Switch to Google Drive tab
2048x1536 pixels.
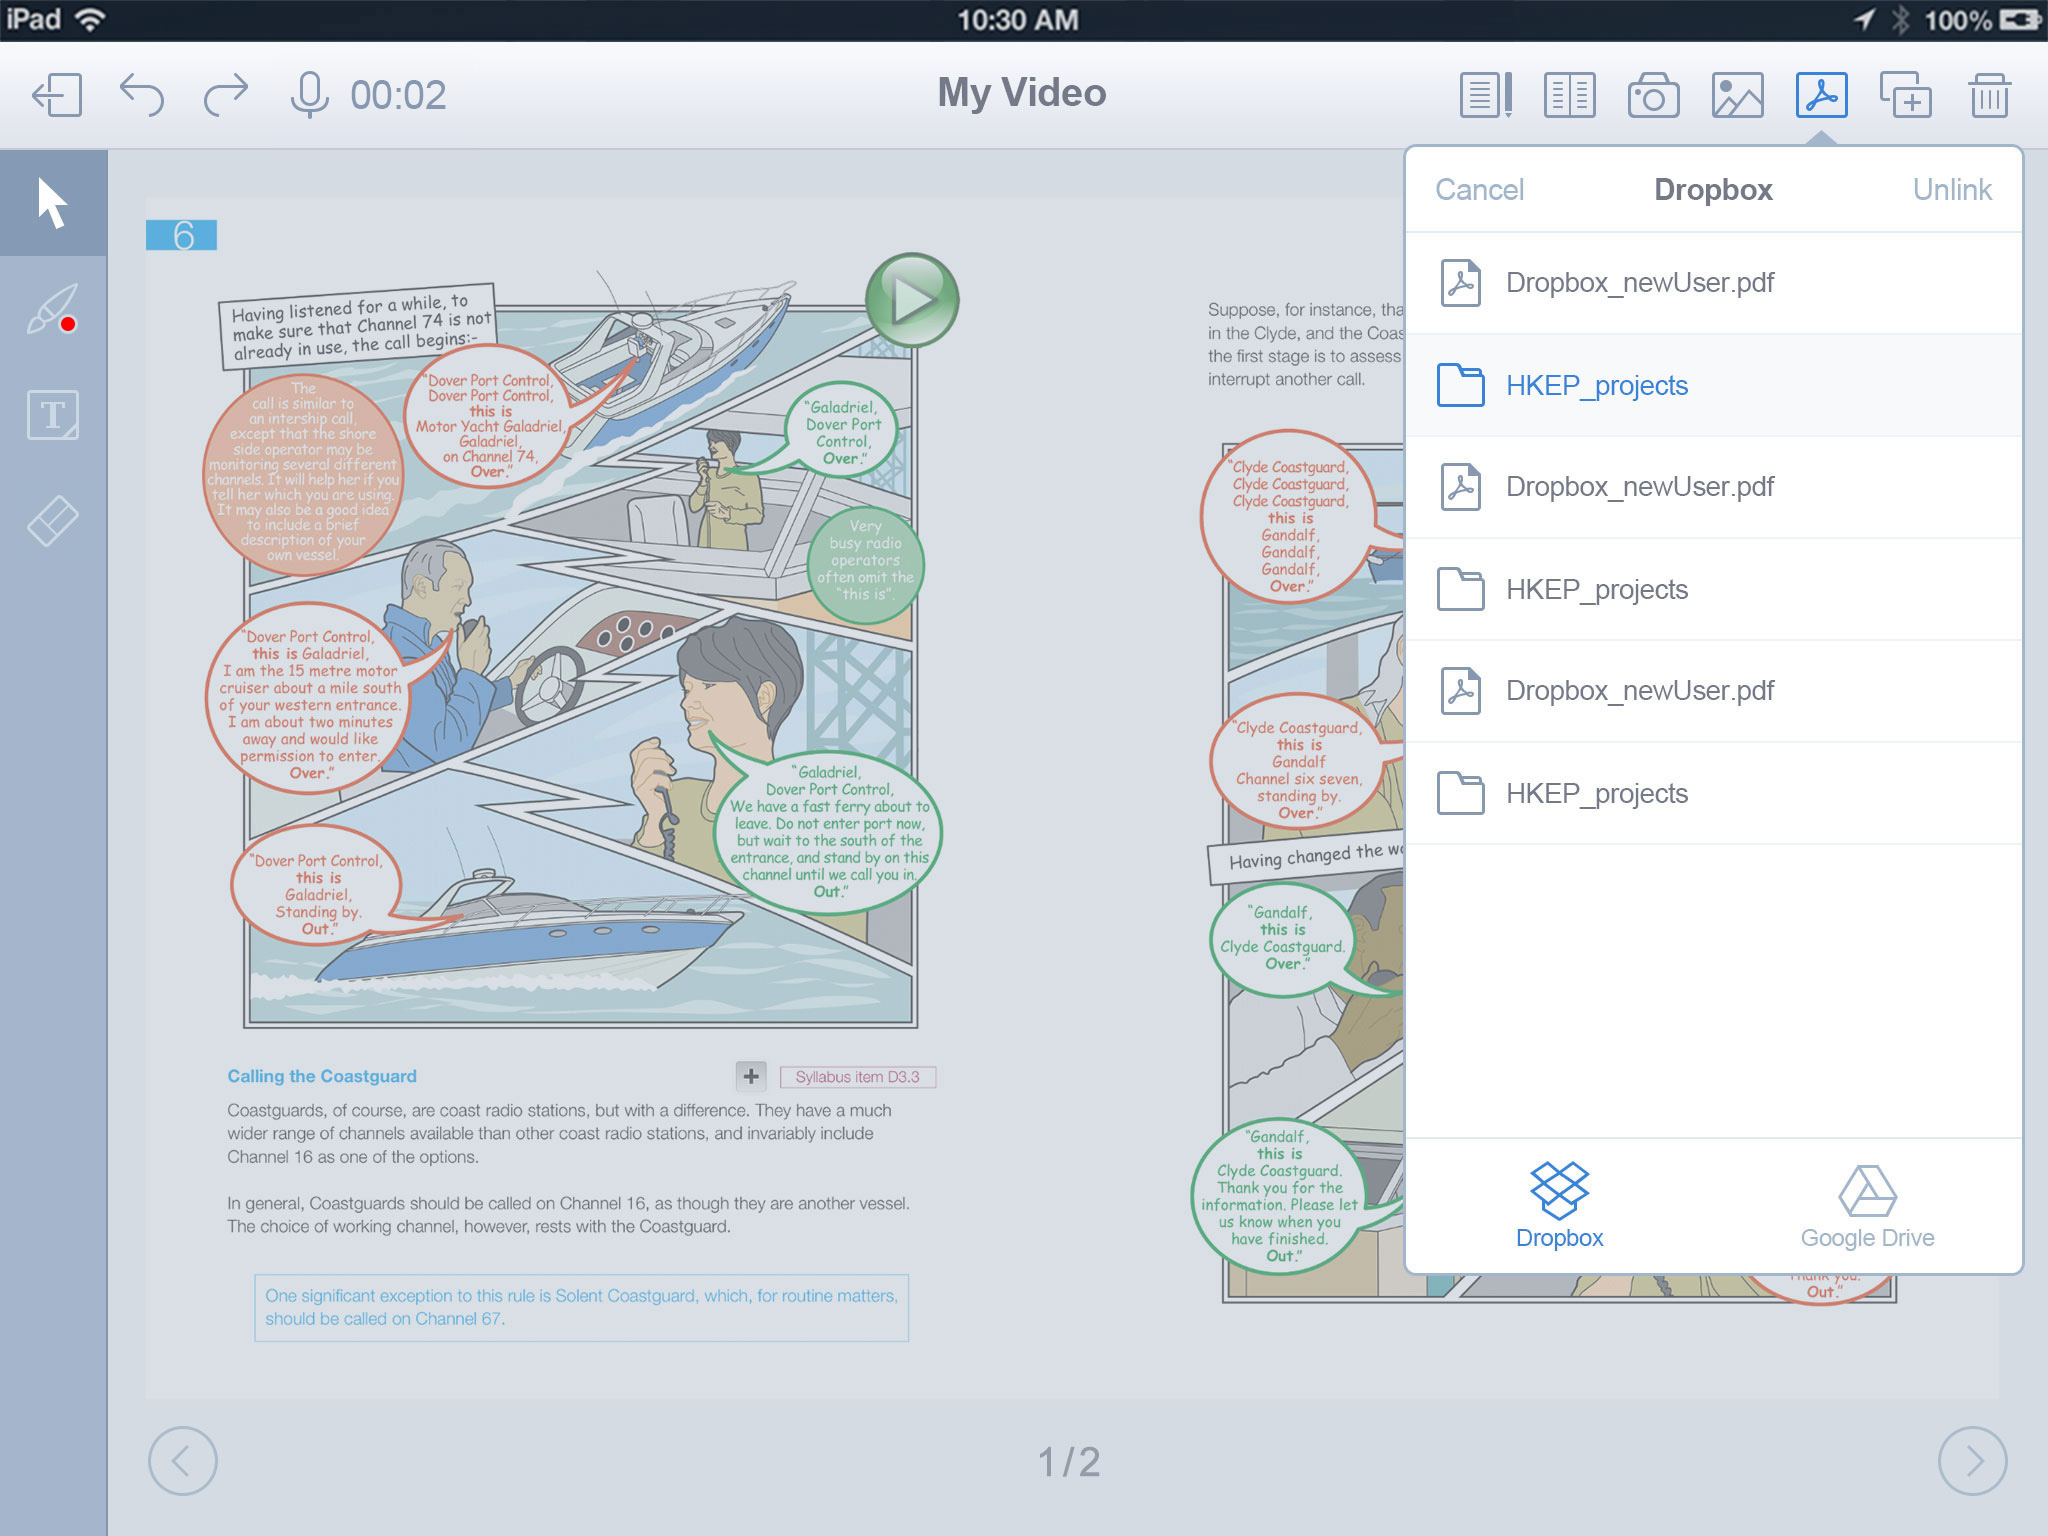[x=1867, y=1207]
